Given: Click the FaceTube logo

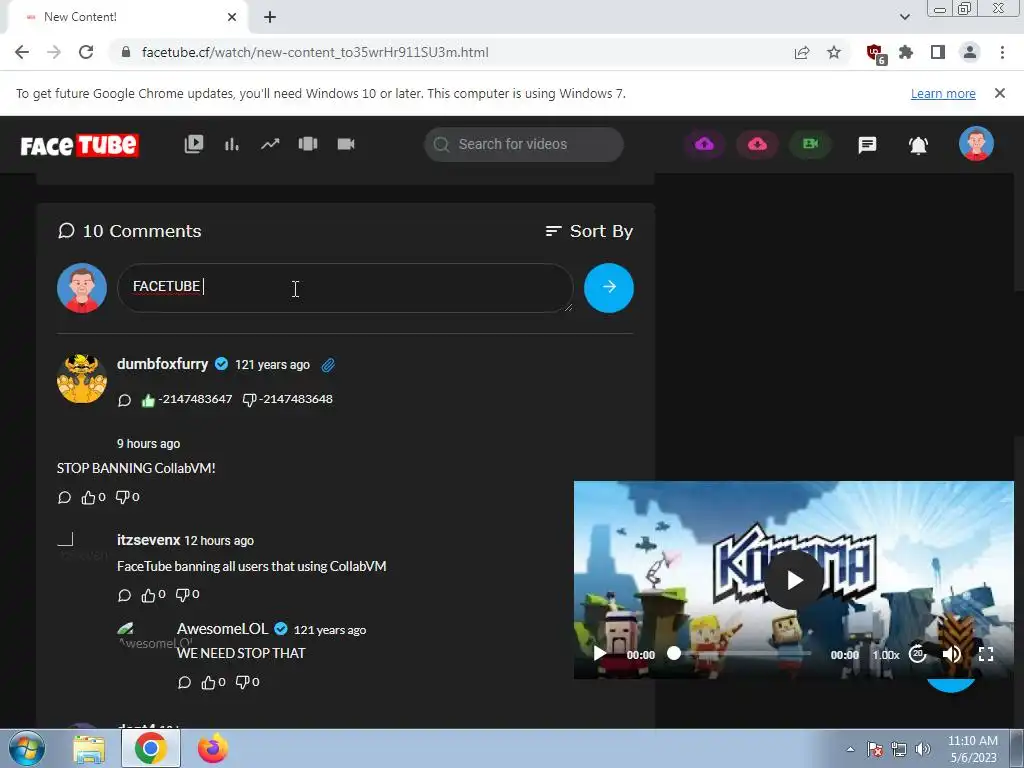Looking at the screenshot, I should coord(79,145).
